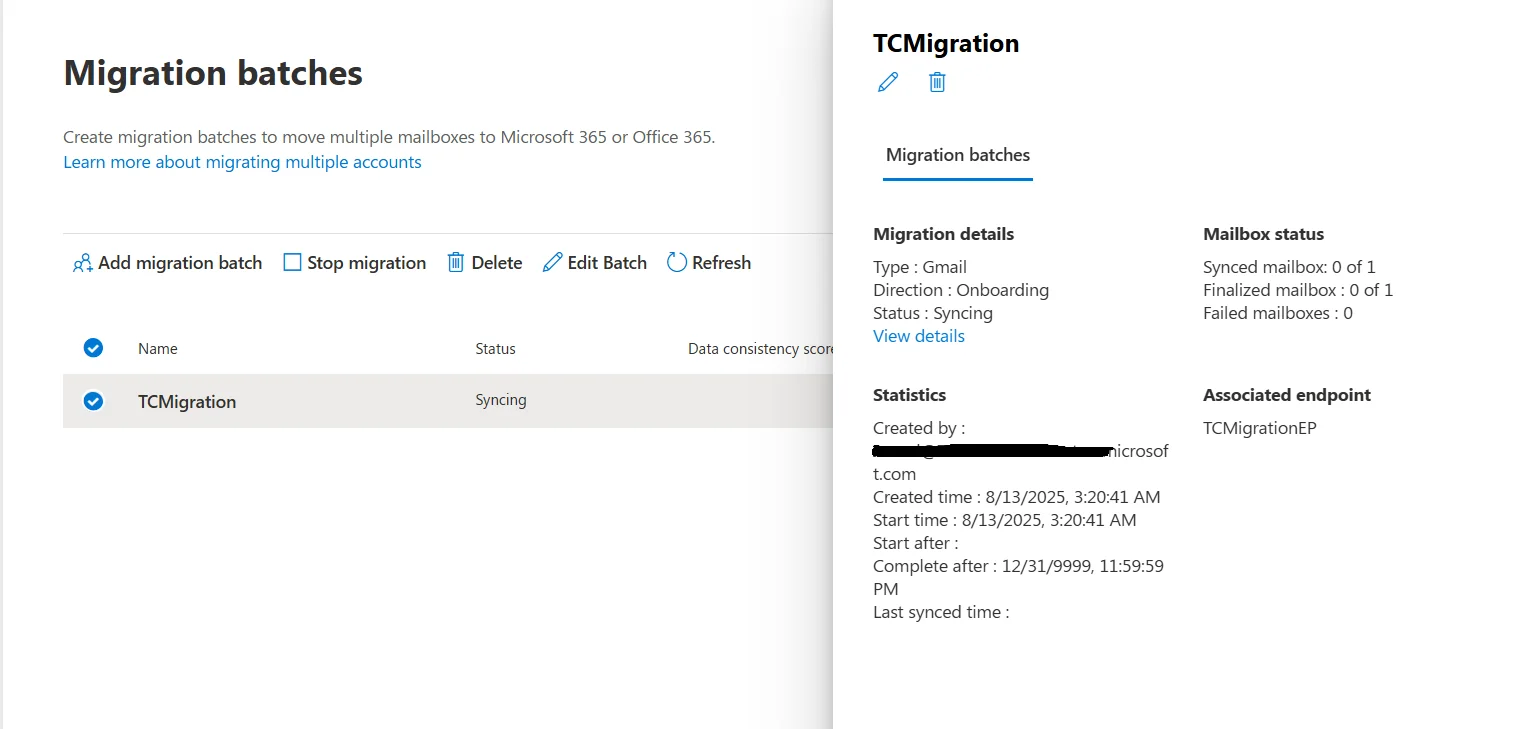This screenshot has width=1518, height=729.
Task: Open Learn more about migrating multiple accounts
Action: tap(242, 162)
